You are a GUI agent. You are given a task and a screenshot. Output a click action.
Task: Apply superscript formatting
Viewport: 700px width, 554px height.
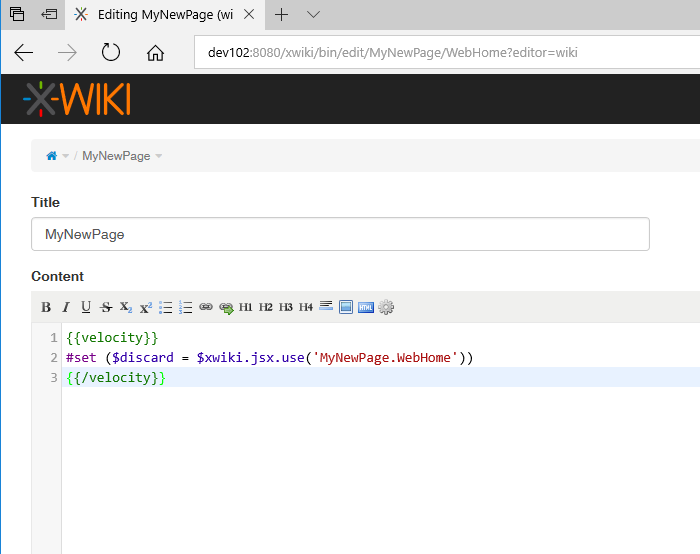pos(146,307)
